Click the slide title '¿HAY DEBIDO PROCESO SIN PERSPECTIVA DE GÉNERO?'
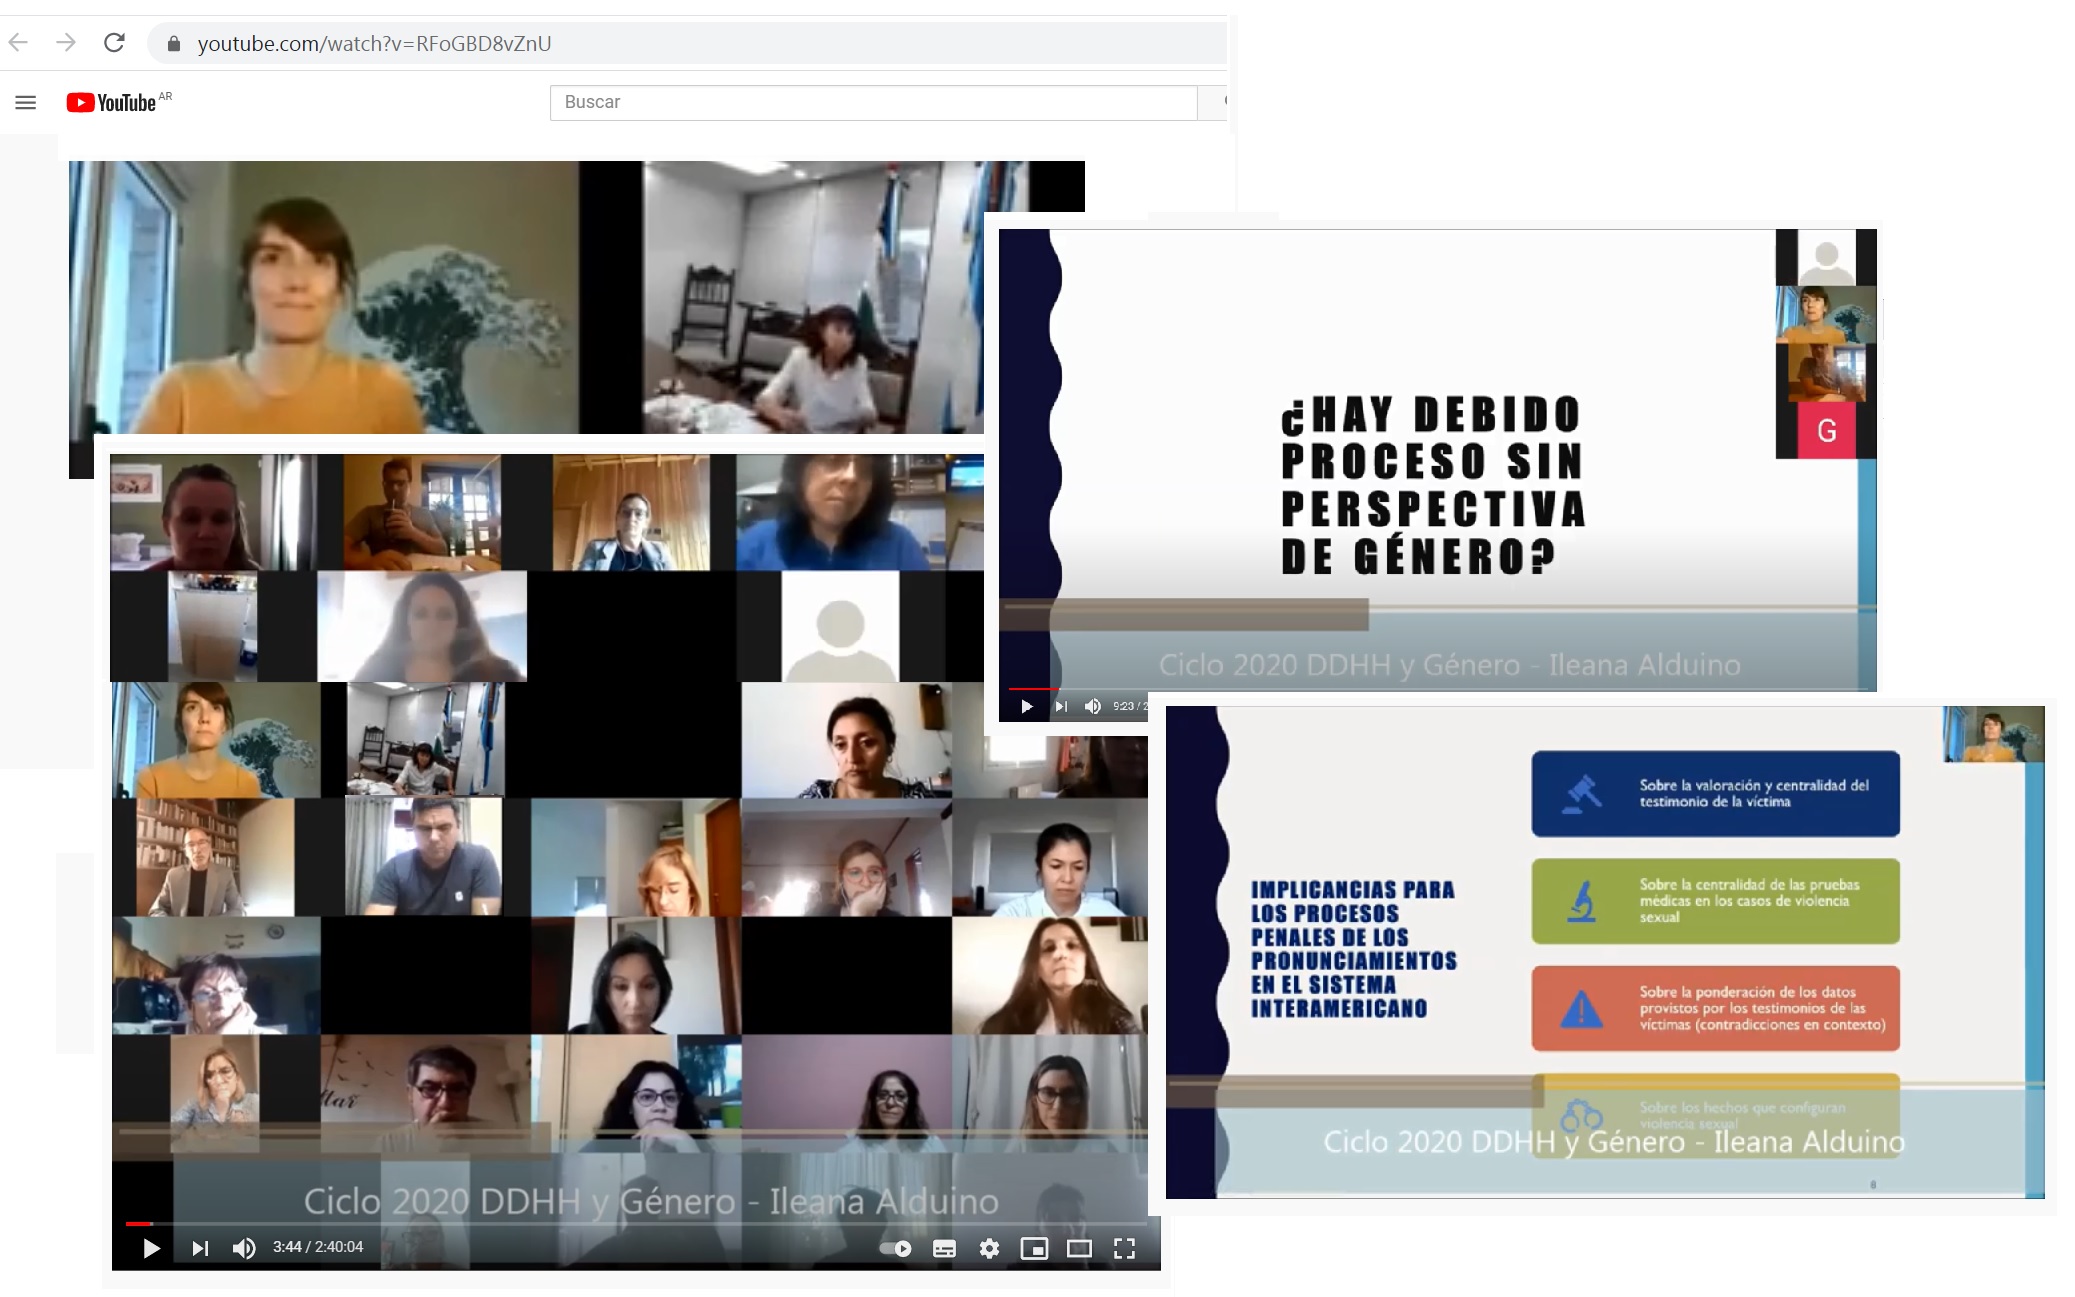Viewport: 2075px width, 1297px height. pos(1433,486)
